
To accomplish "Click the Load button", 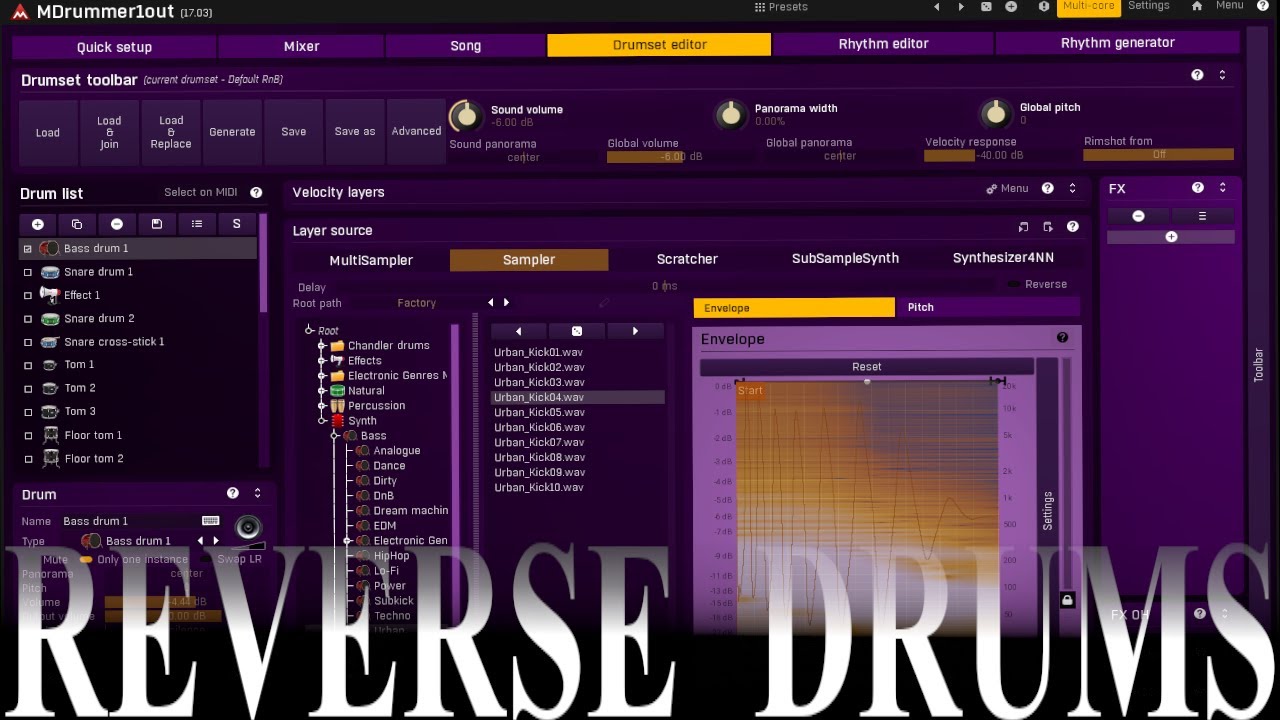I will click(x=48, y=132).
